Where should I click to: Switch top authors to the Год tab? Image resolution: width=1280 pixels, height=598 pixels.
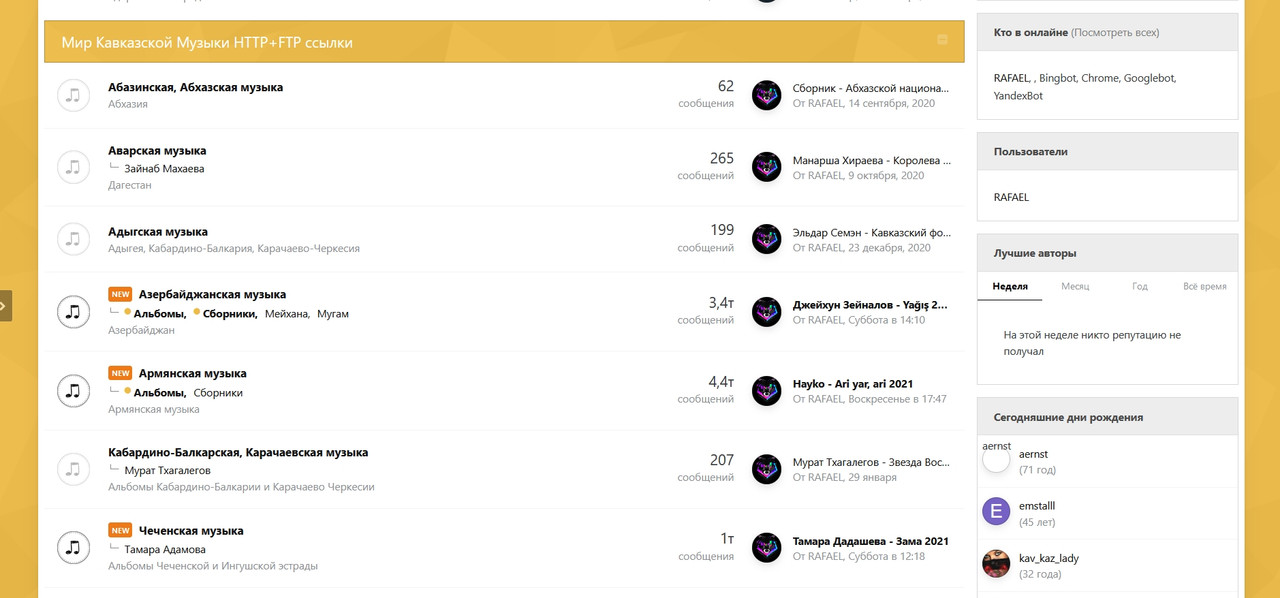(1140, 286)
